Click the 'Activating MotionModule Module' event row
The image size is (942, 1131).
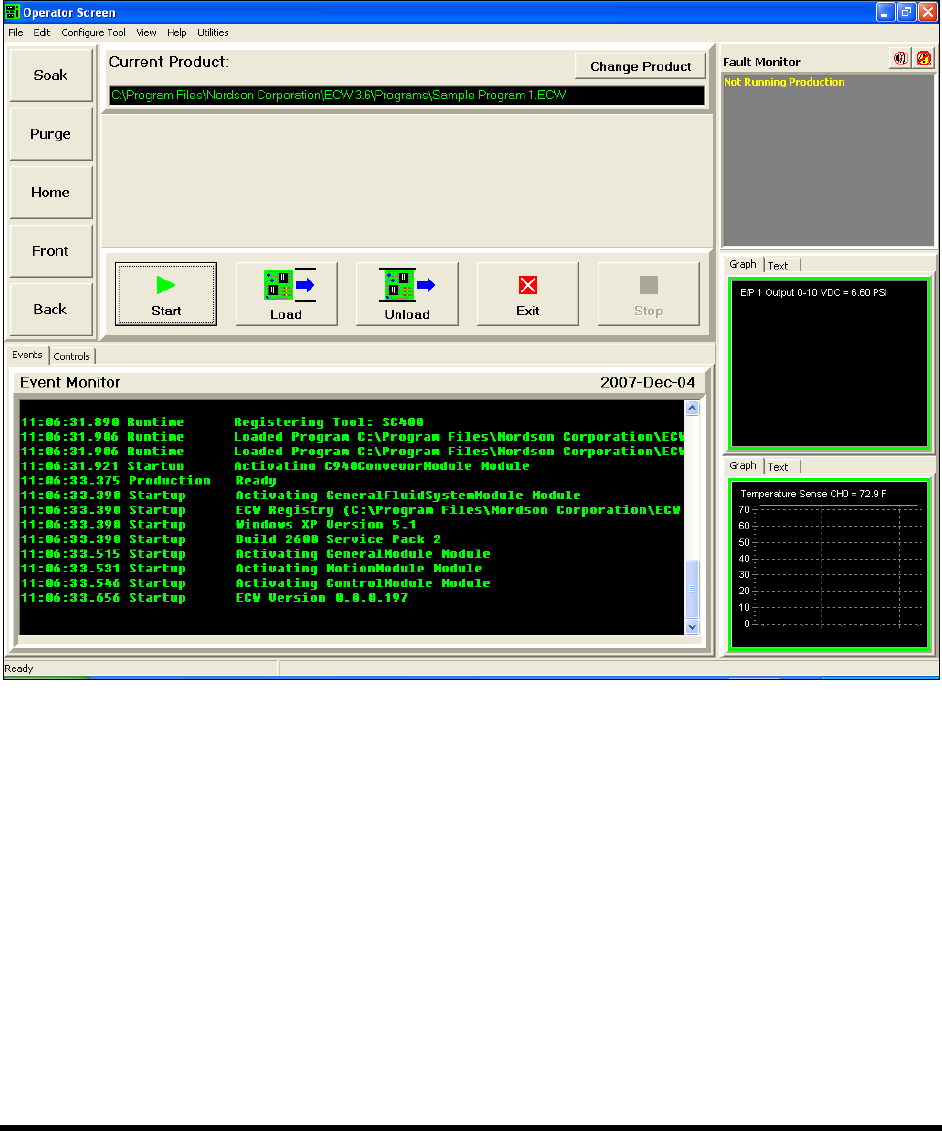(x=352, y=568)
